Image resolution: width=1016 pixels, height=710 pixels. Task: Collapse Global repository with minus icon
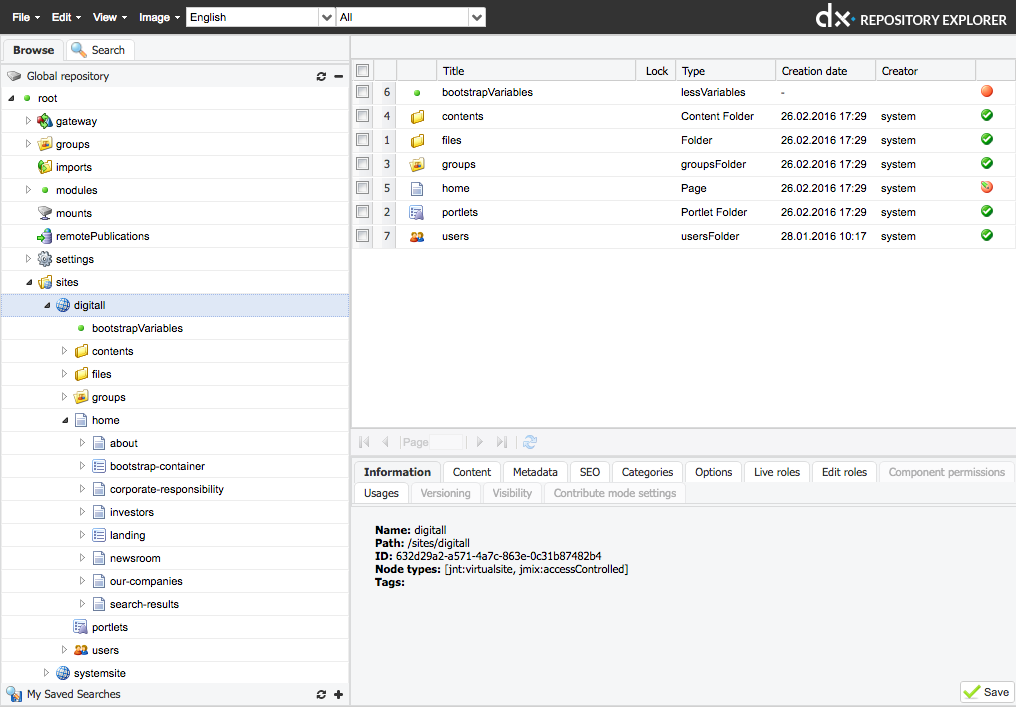338,76
